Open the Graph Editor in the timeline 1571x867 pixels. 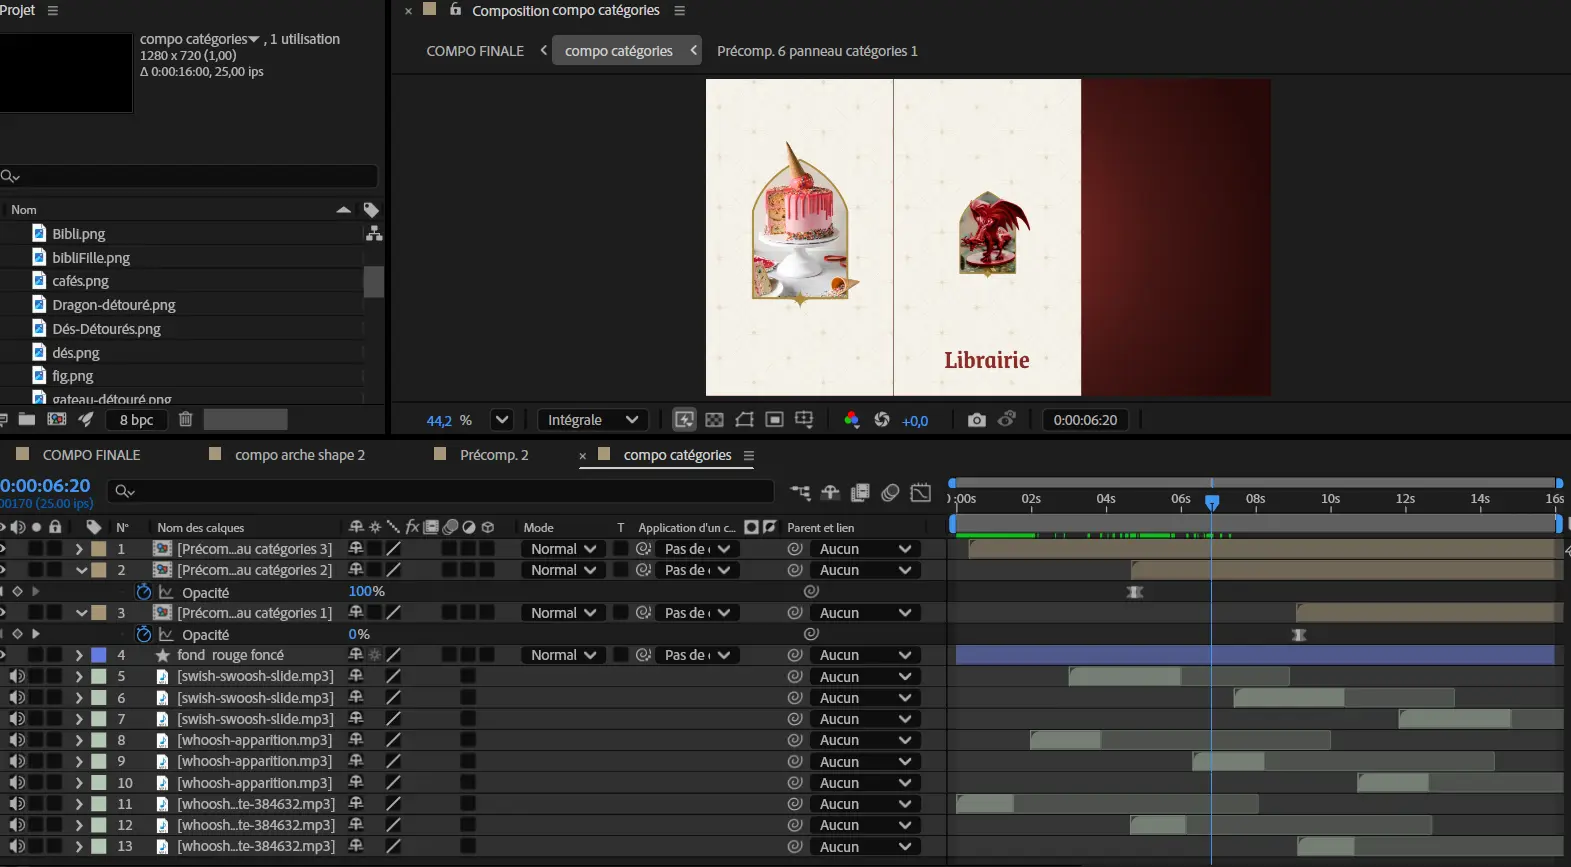(x=921, y=492)
